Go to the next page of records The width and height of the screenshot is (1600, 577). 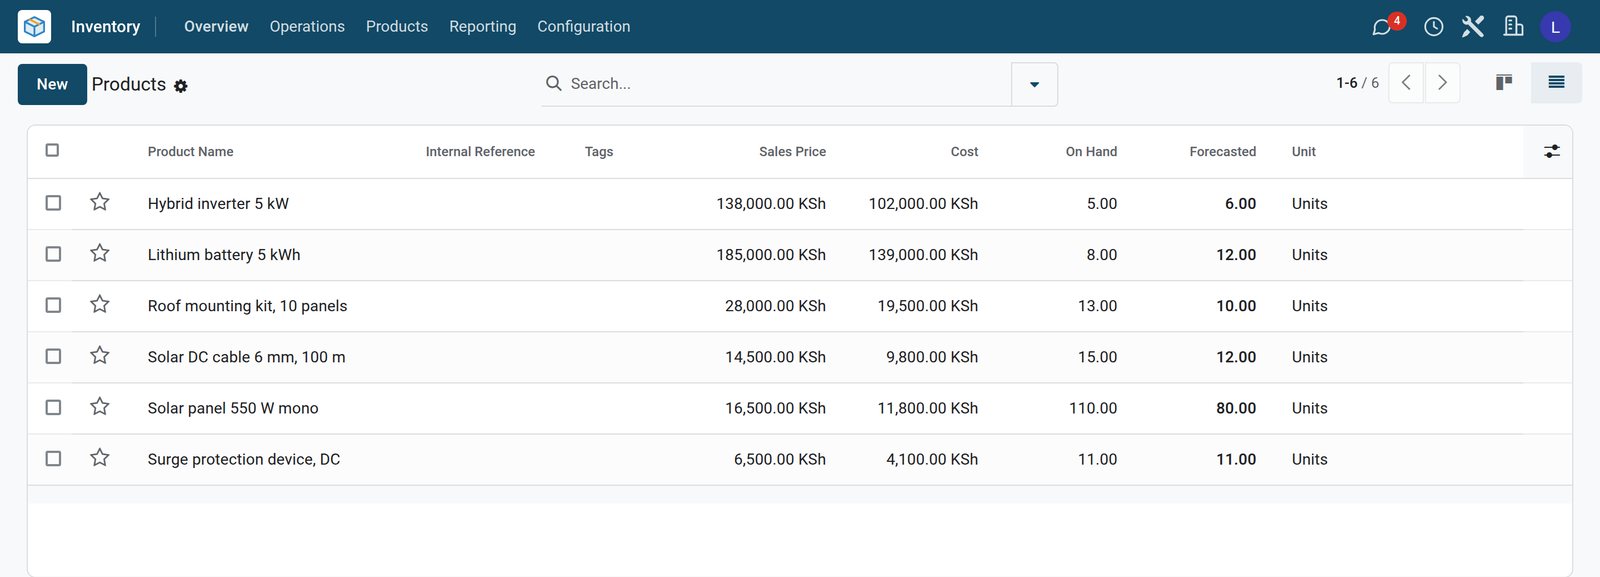click(1442, 83)
